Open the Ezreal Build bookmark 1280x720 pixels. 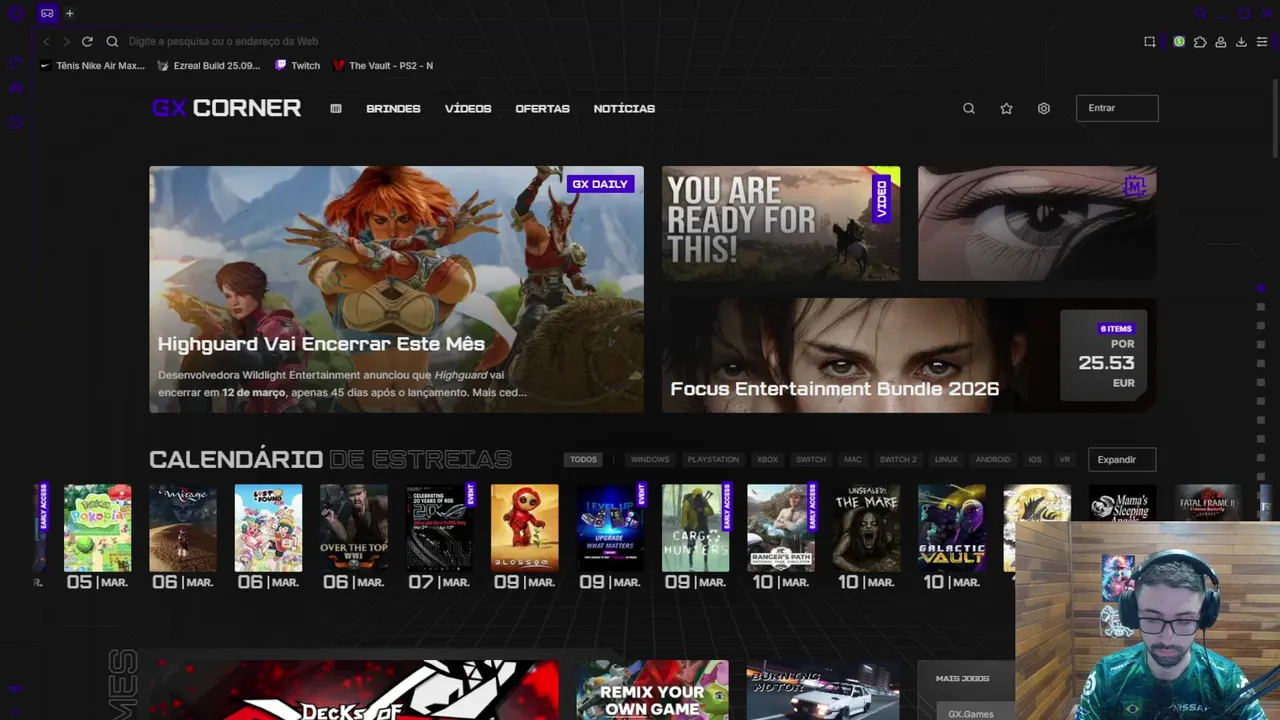[x=209, y=65]
